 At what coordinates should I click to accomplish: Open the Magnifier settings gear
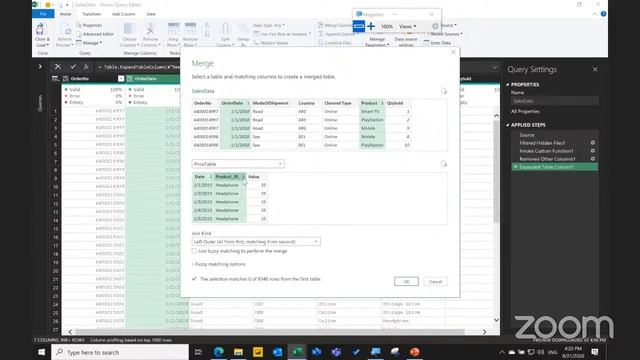(x=435, y=26)
